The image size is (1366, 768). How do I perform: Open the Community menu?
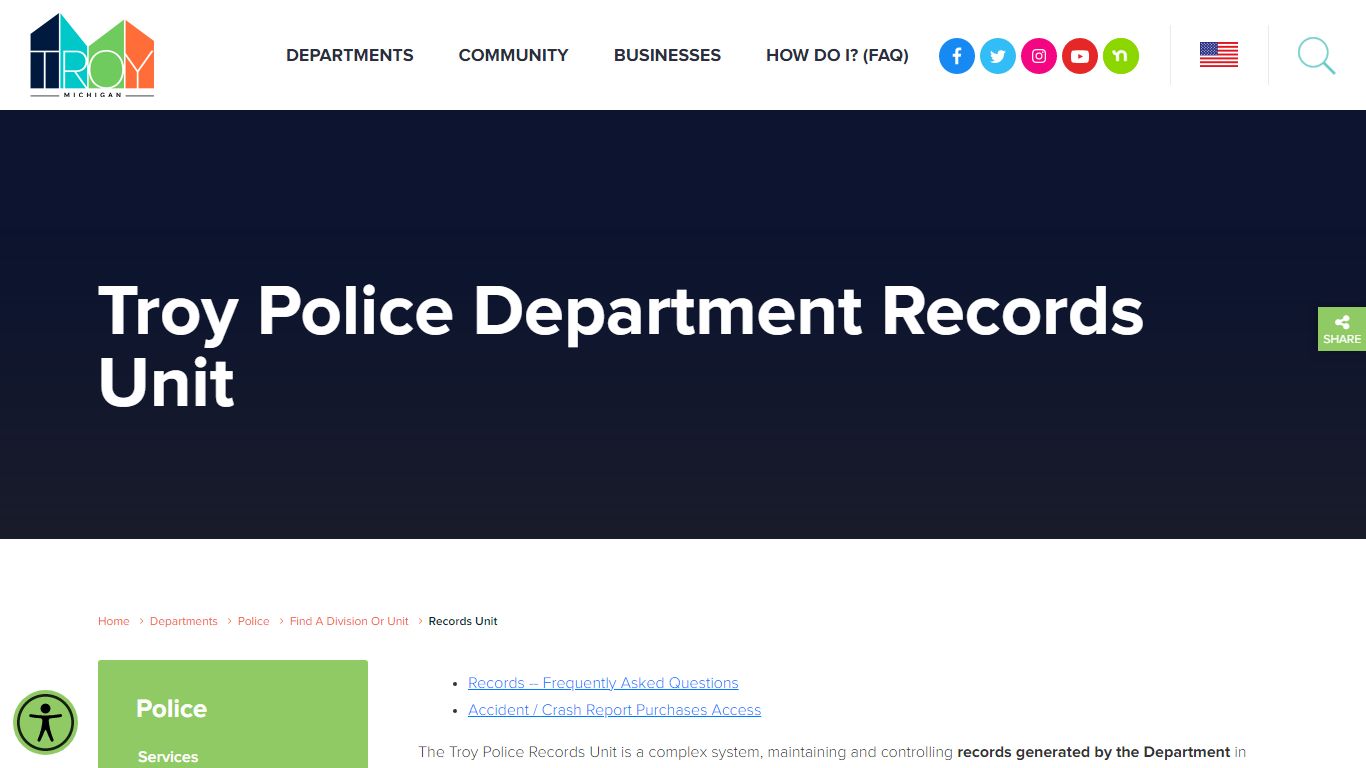tap(514, 56)
